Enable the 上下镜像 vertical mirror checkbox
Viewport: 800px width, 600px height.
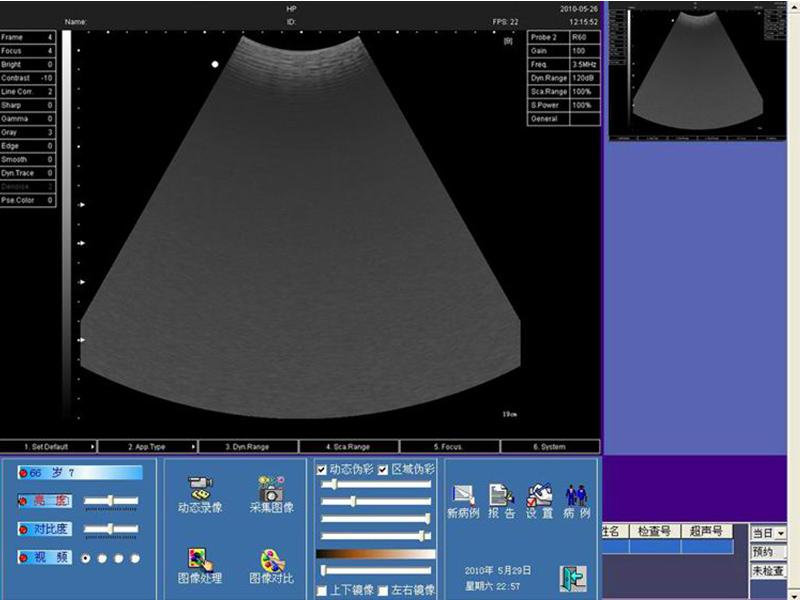[322, 590]
